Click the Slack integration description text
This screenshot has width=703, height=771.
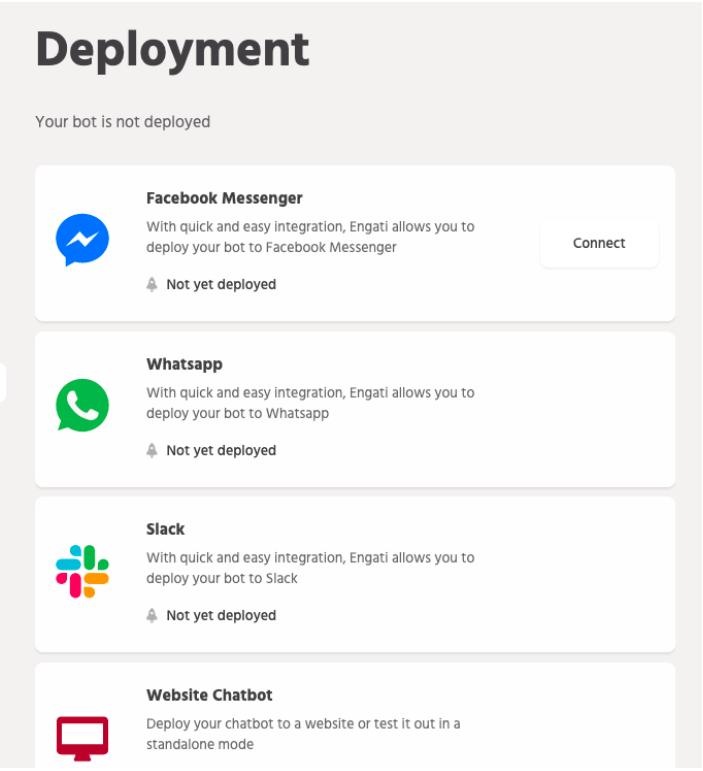tap(310, 568)
